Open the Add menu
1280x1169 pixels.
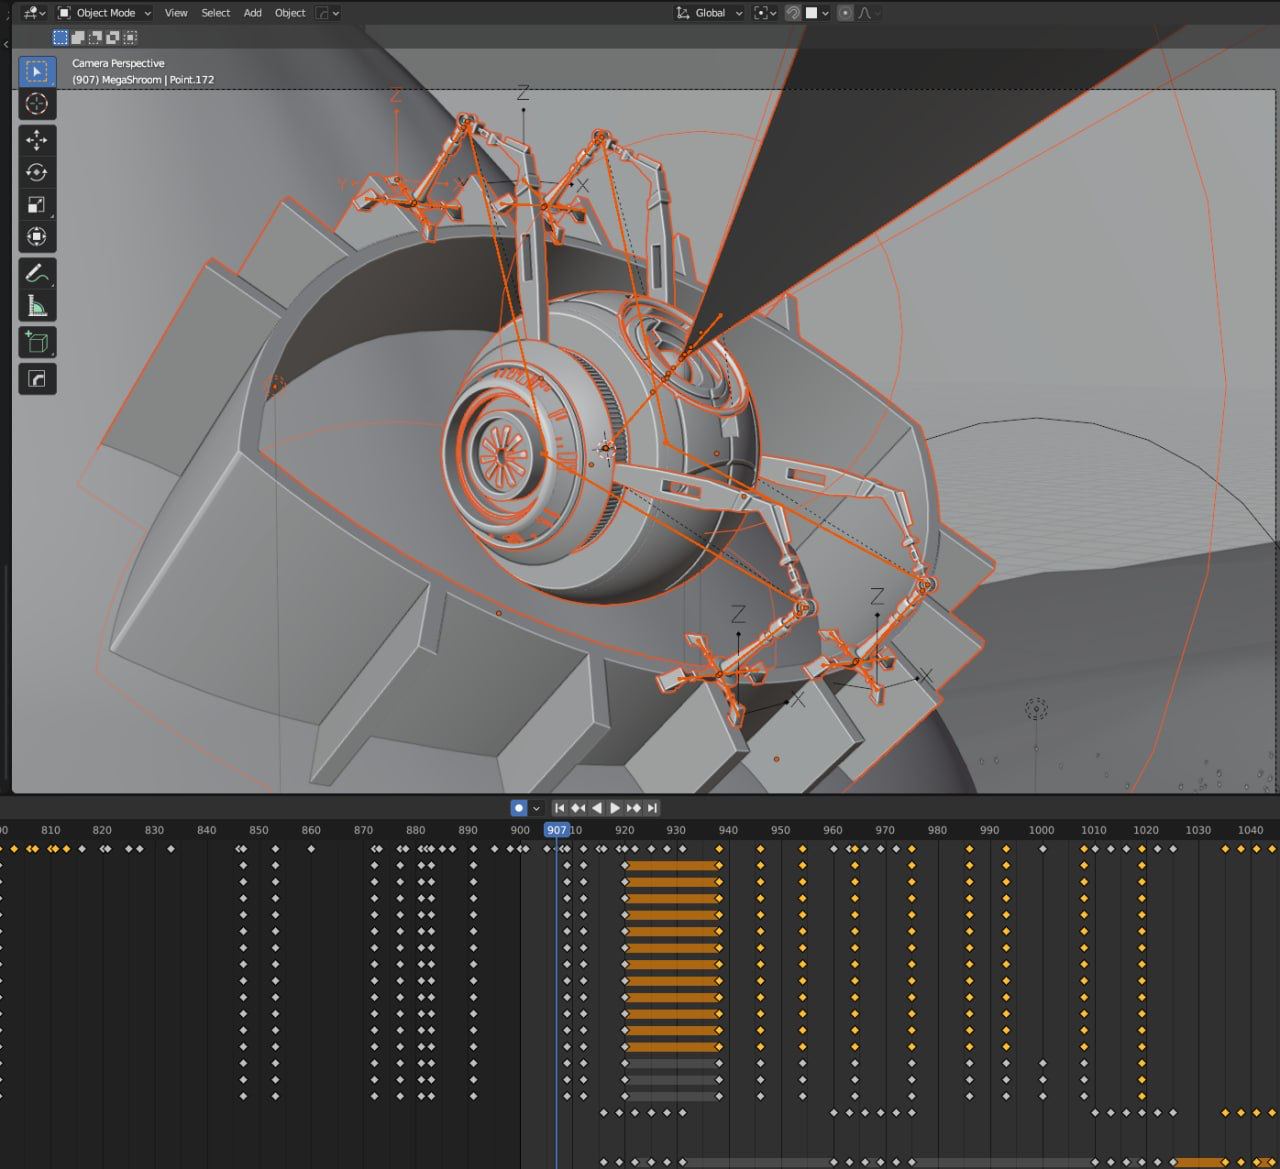[252, 13]
